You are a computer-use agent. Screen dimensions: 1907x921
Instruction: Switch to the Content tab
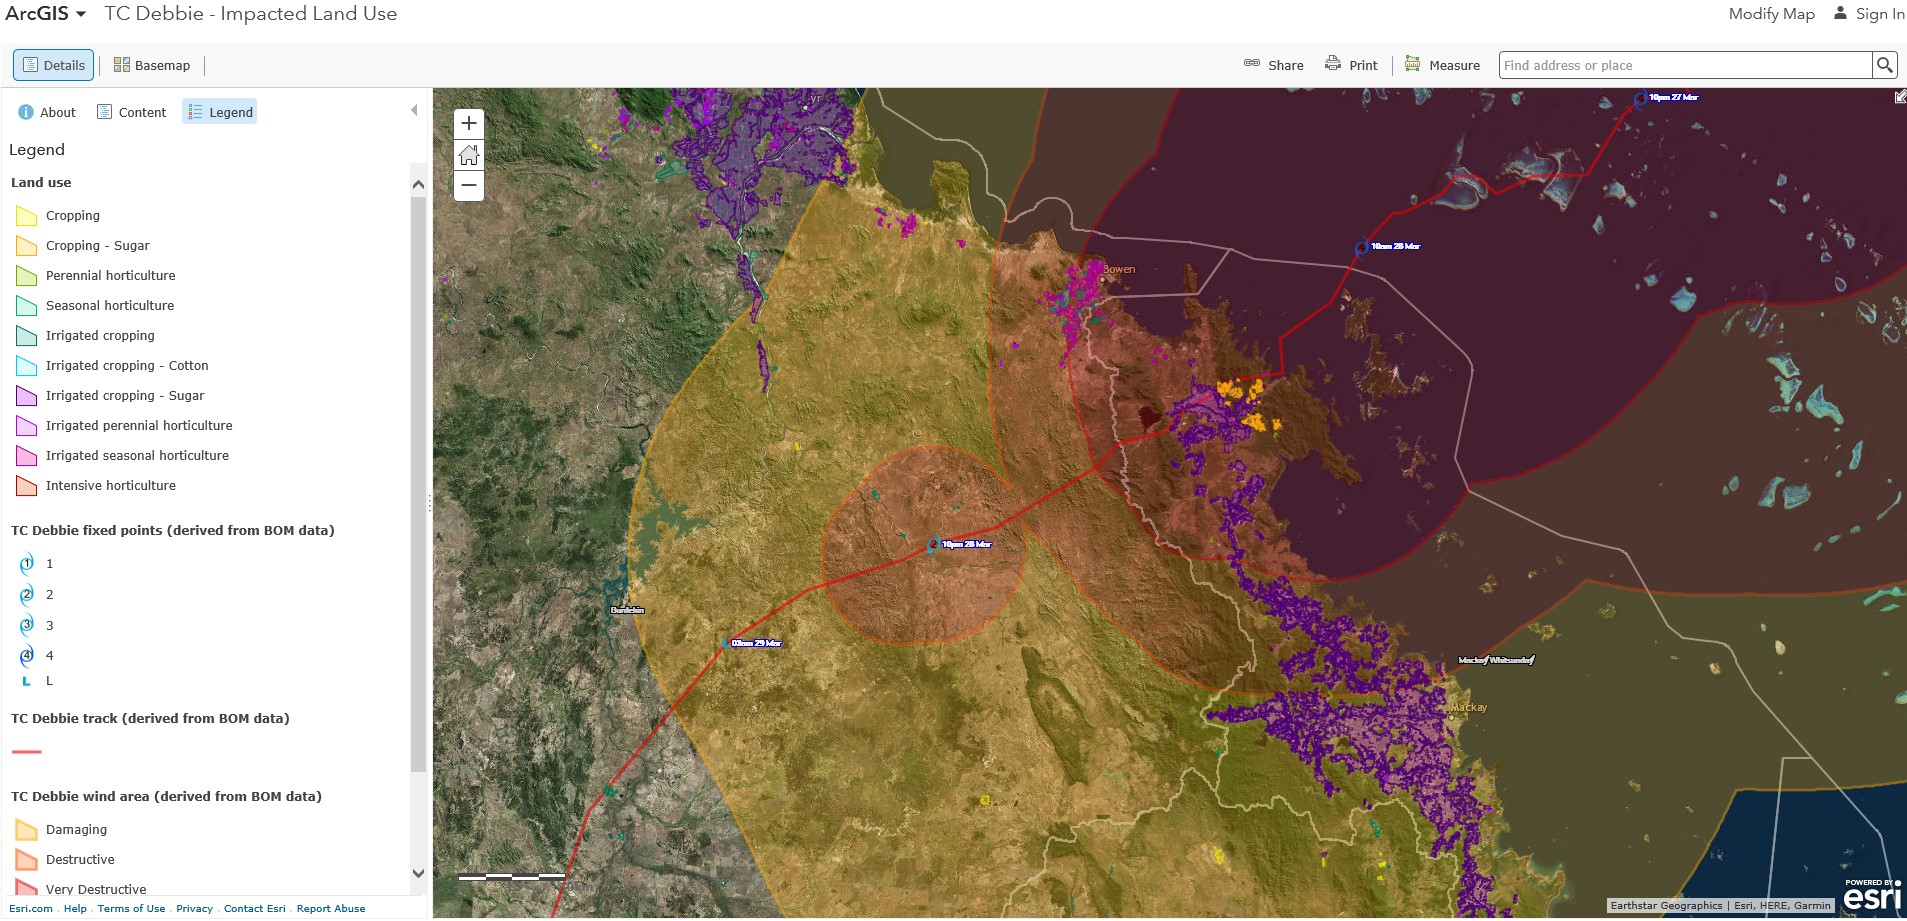coord(131,112)
